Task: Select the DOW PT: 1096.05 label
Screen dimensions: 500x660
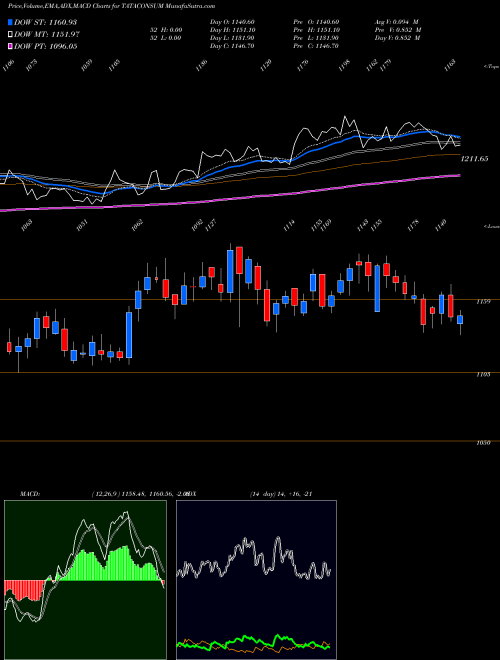Action: [x=45, y=46]
